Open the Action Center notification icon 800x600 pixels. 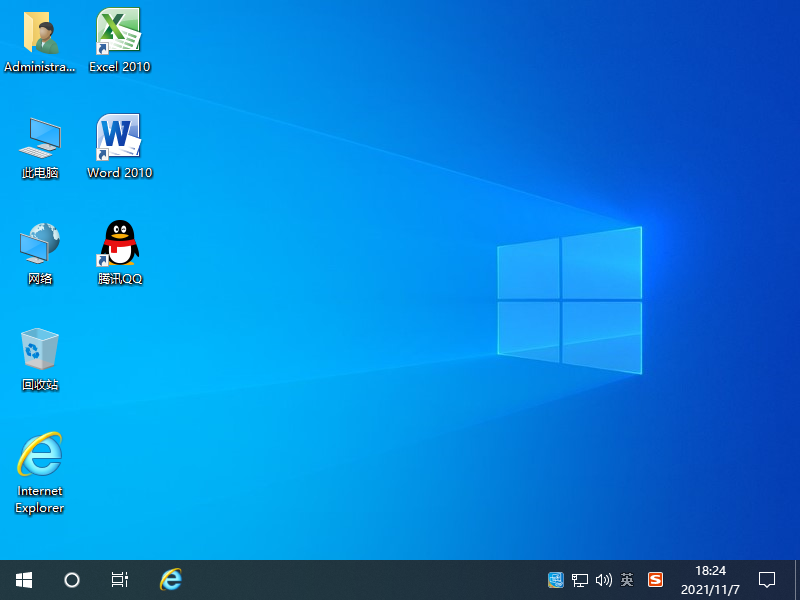(766, 579)
